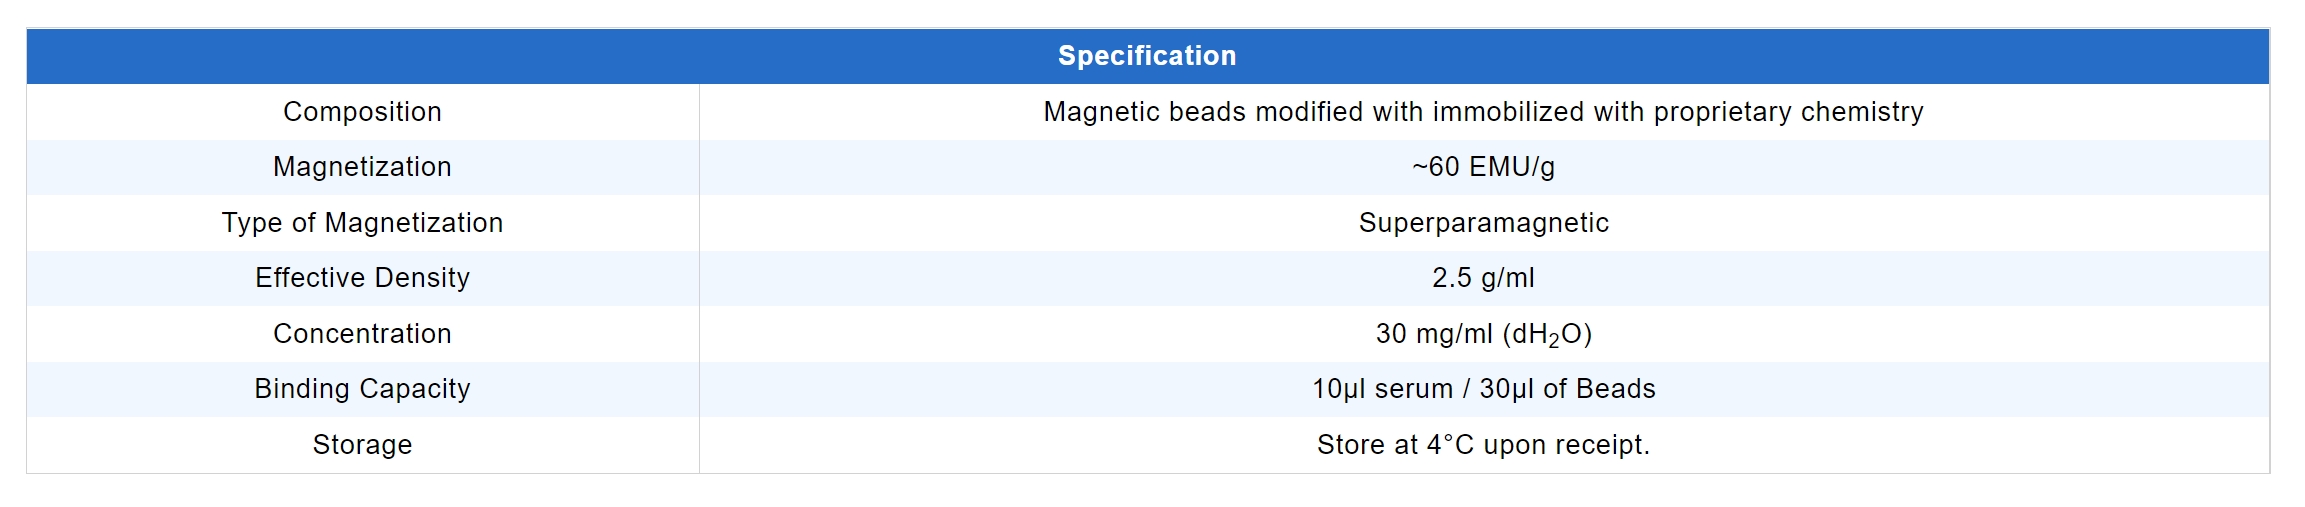
Task: Click the Magnetization row label
Action: pos(362,167)
